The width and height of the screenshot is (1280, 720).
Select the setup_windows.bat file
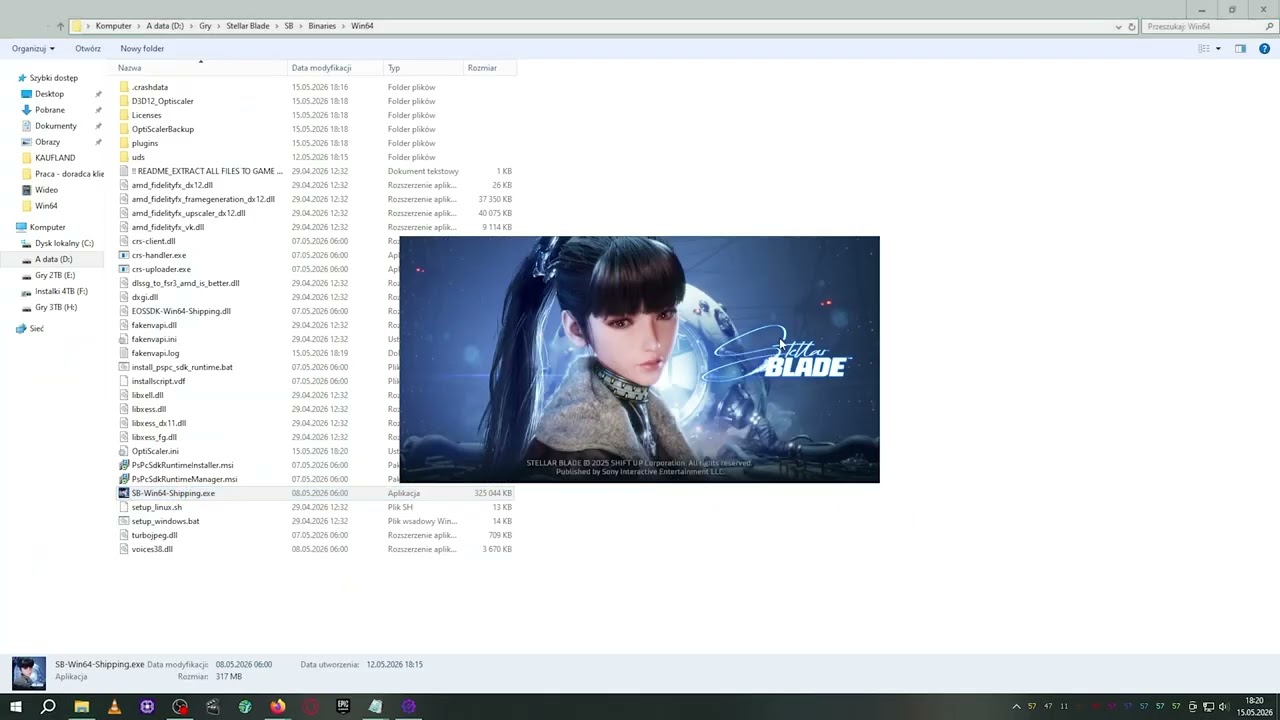coord(165,521)
